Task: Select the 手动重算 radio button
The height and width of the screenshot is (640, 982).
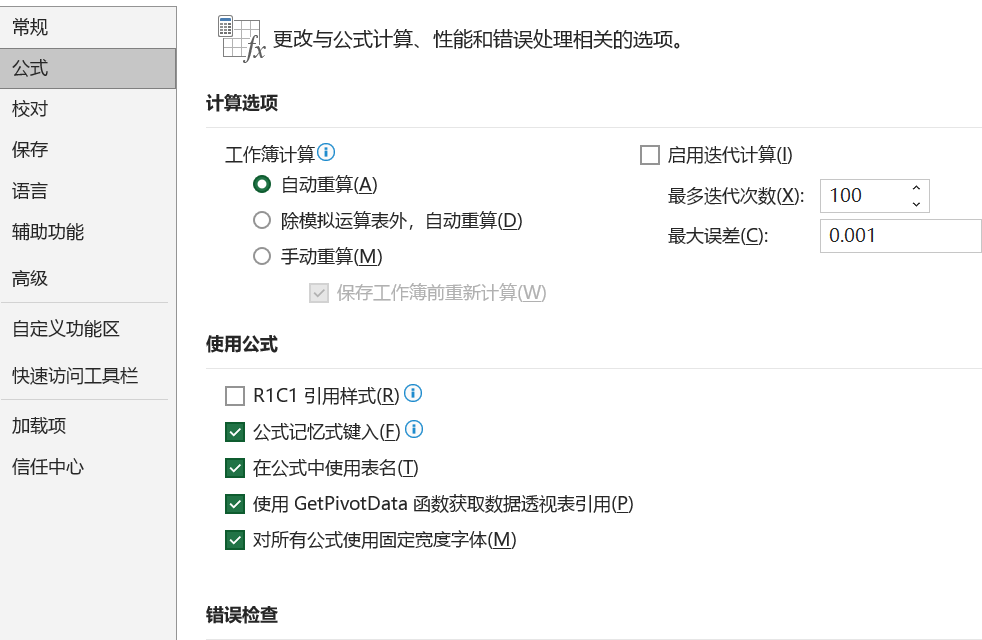Action: (261, 257)
